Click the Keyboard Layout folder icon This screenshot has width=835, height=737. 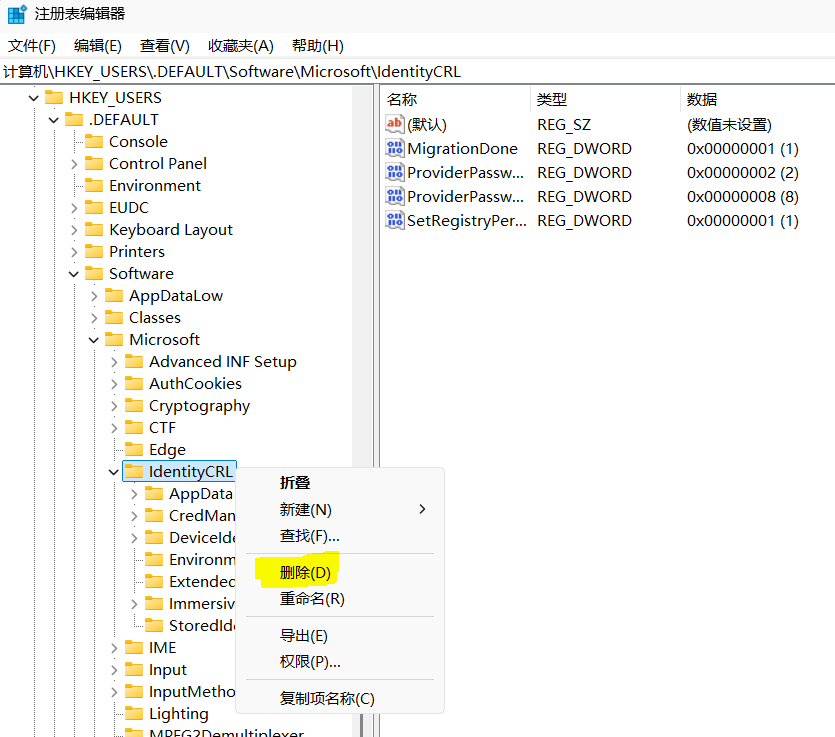click(x=94, y=230)
